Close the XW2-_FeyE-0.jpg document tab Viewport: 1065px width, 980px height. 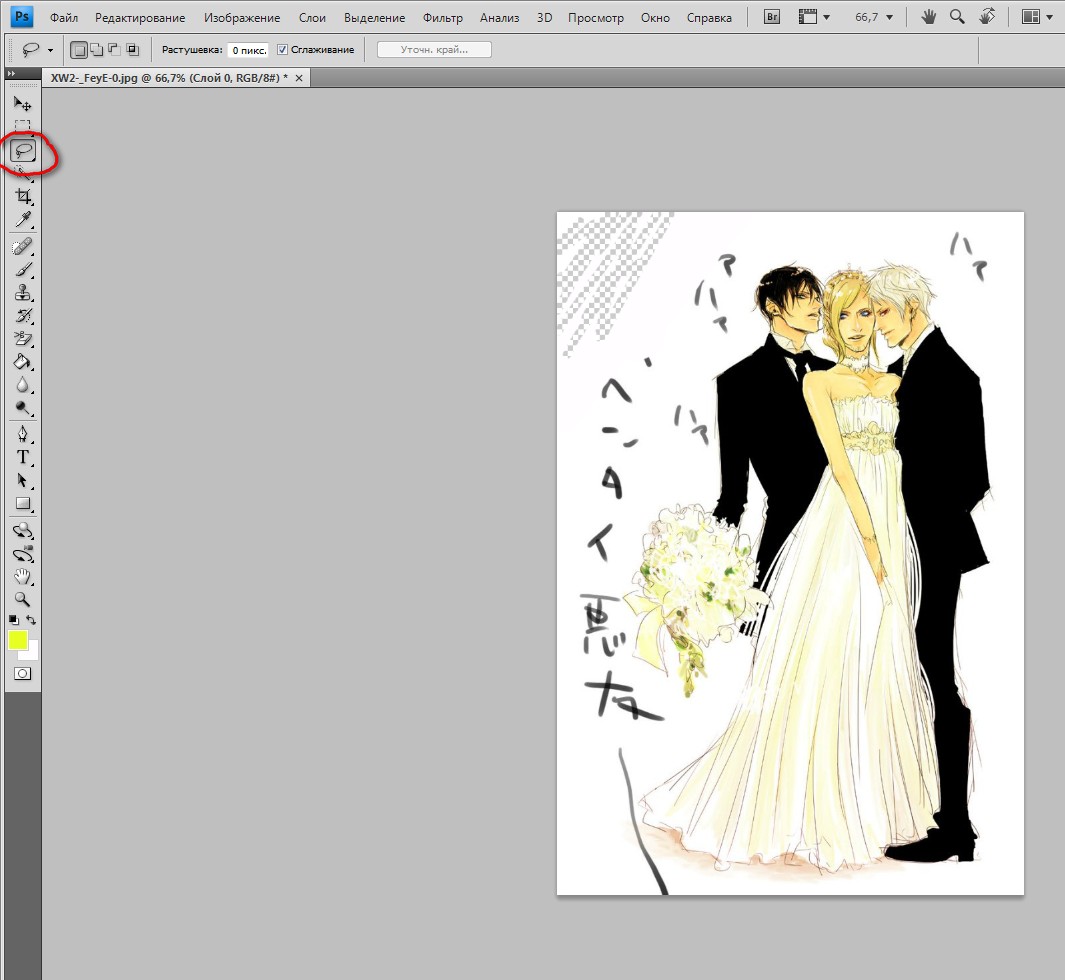point(299,78)
